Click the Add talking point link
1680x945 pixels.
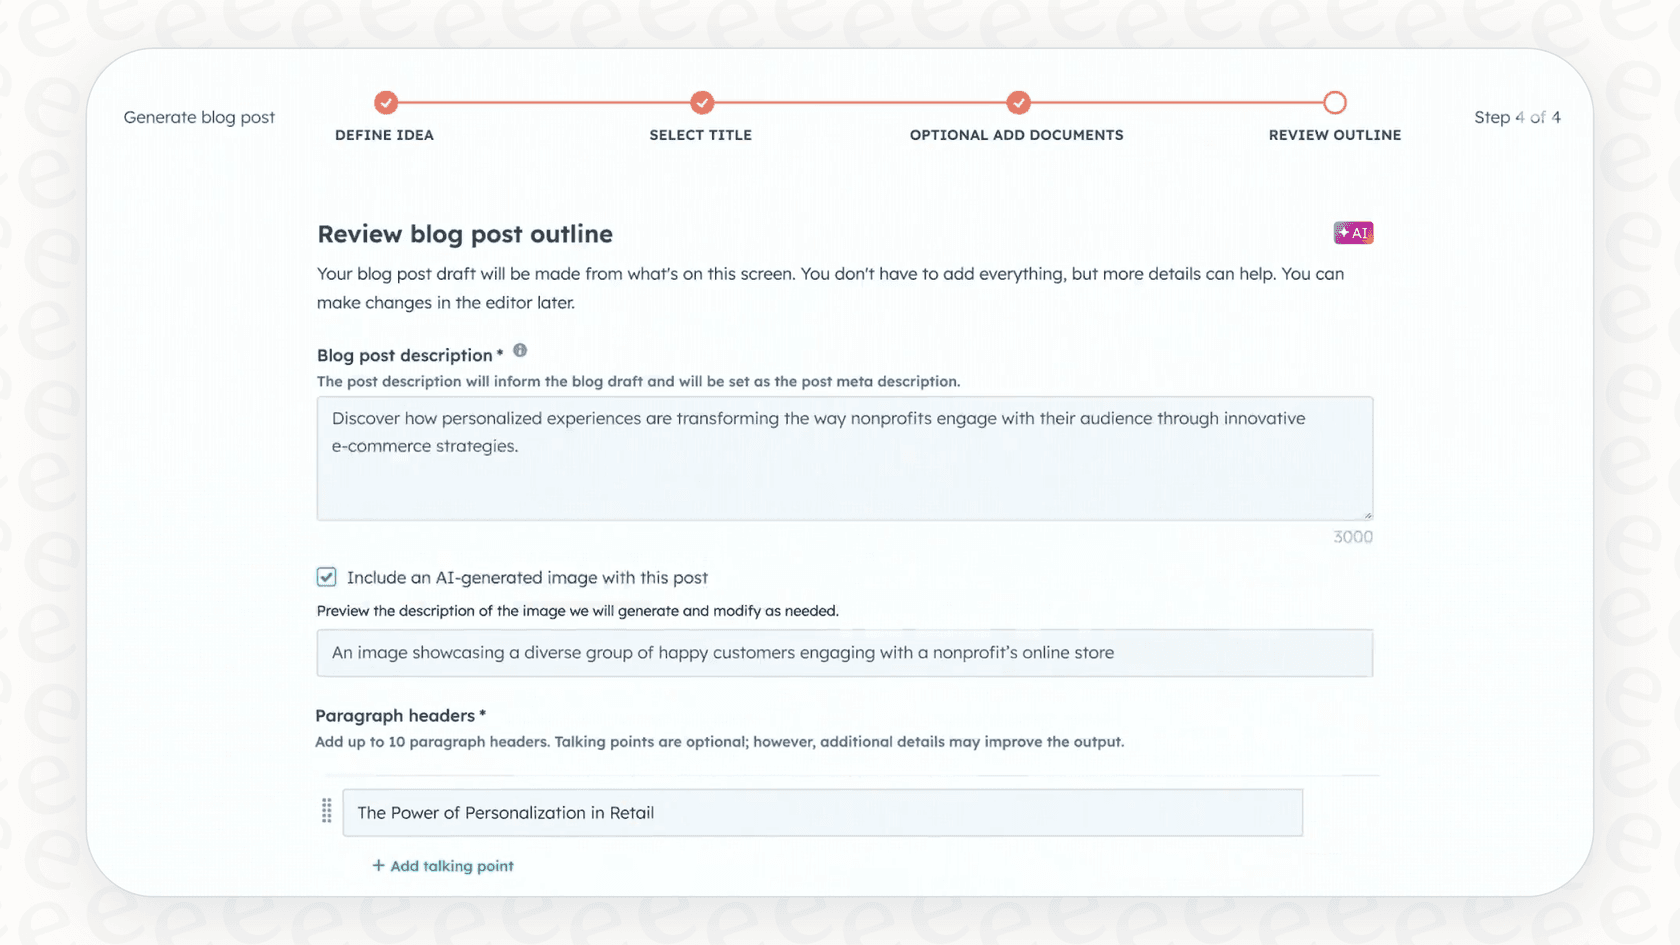pos(450,865)
